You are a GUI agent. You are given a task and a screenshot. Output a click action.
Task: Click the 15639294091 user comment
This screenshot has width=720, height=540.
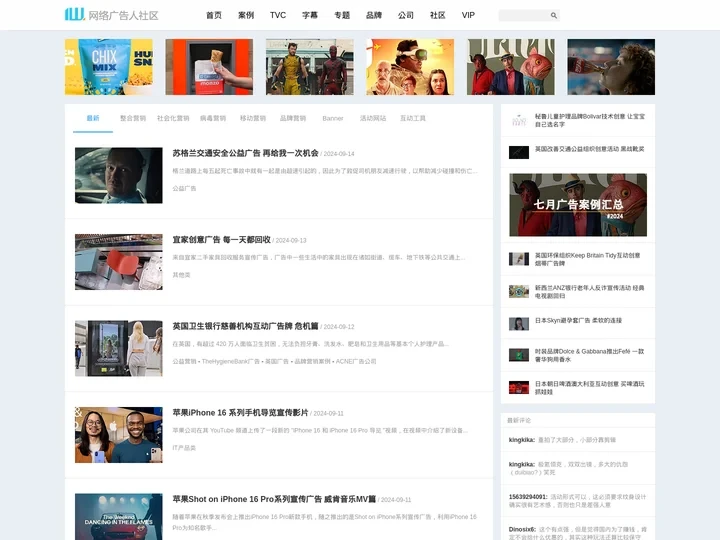[x=578, y=501]
